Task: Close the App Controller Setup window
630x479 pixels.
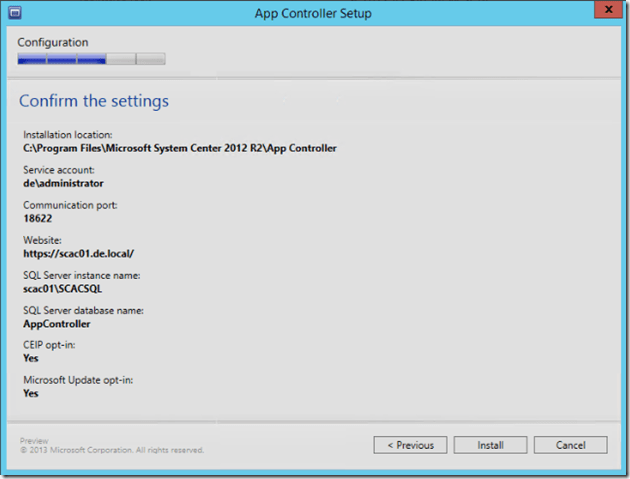Action: pyautogui.click(x=604, y=12)
